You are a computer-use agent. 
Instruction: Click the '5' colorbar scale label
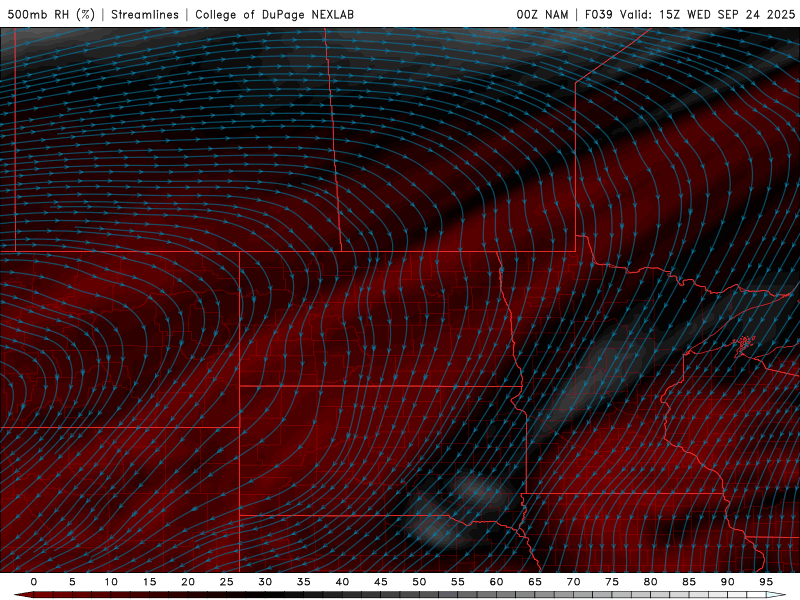(x=72, y=582)
